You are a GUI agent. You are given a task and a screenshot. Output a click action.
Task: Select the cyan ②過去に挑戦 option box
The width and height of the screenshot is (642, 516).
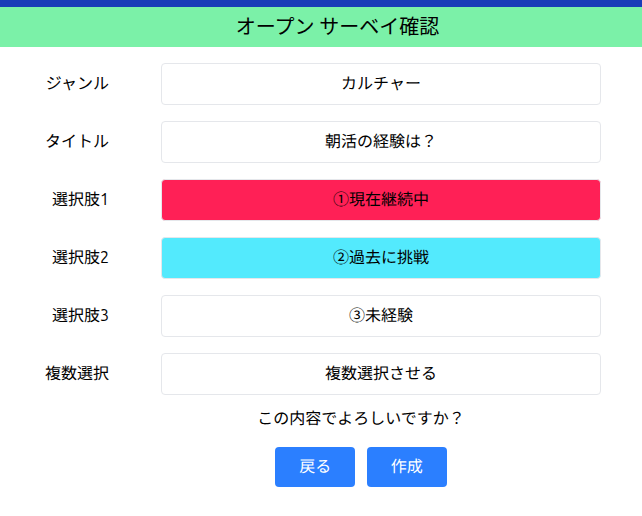[380, 258]
